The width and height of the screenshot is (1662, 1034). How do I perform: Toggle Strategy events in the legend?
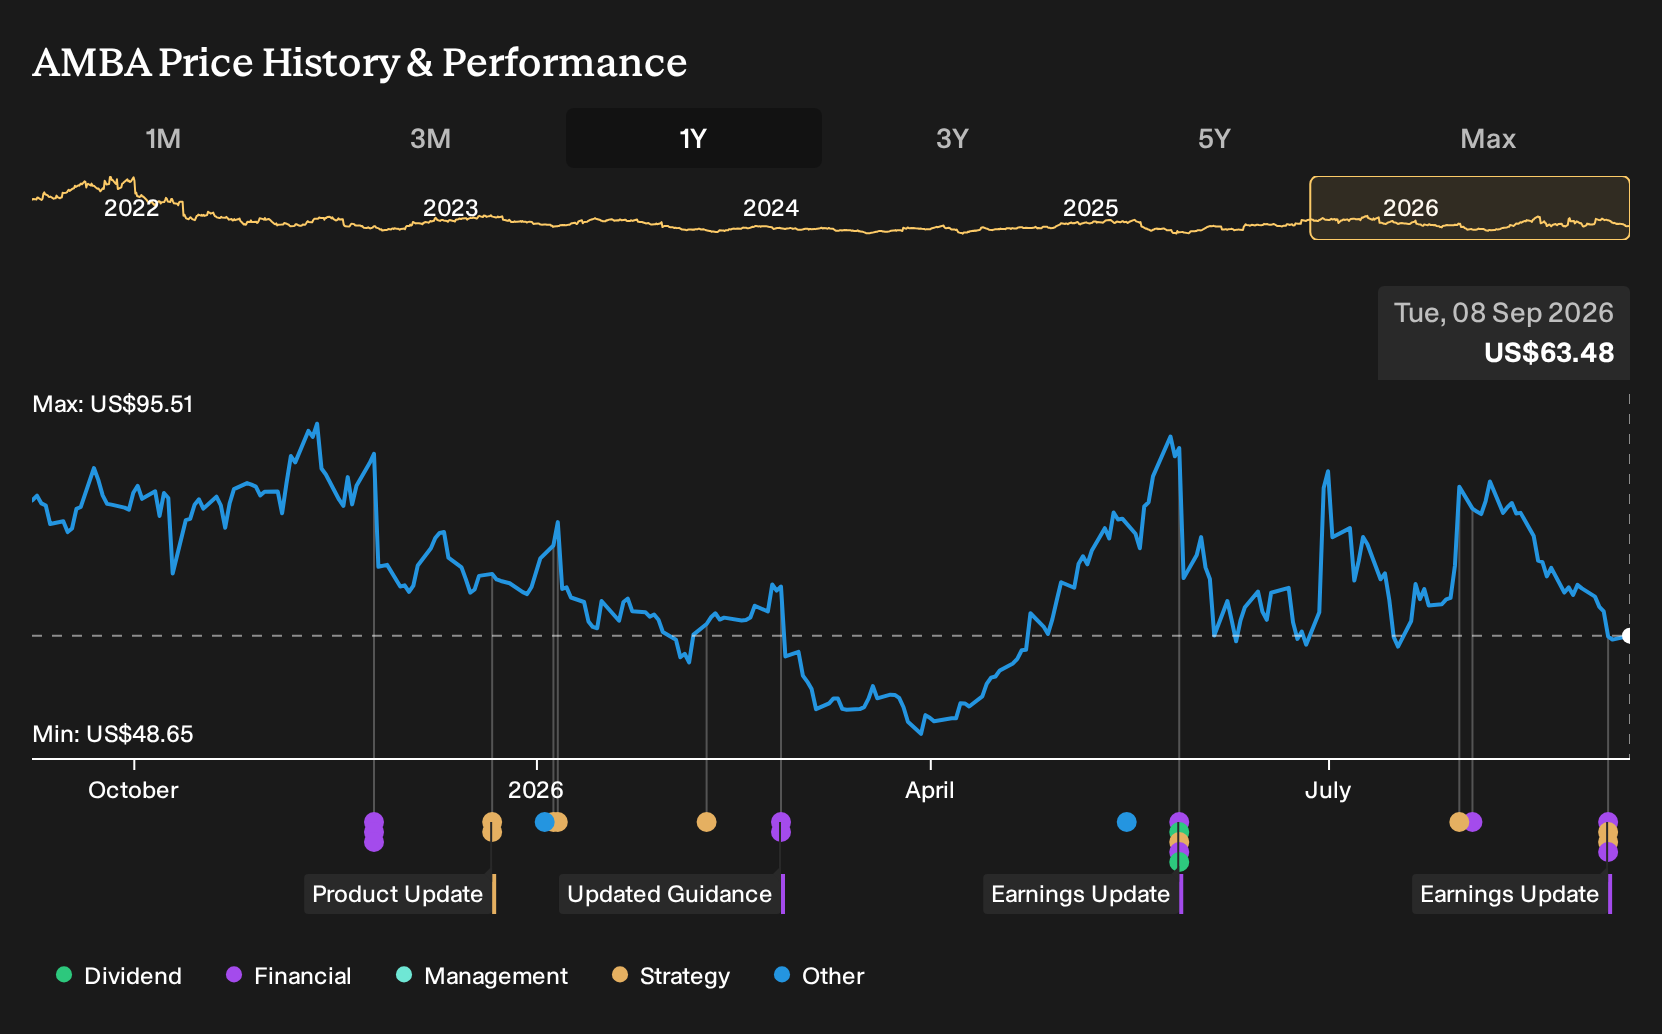click(671, 976)
